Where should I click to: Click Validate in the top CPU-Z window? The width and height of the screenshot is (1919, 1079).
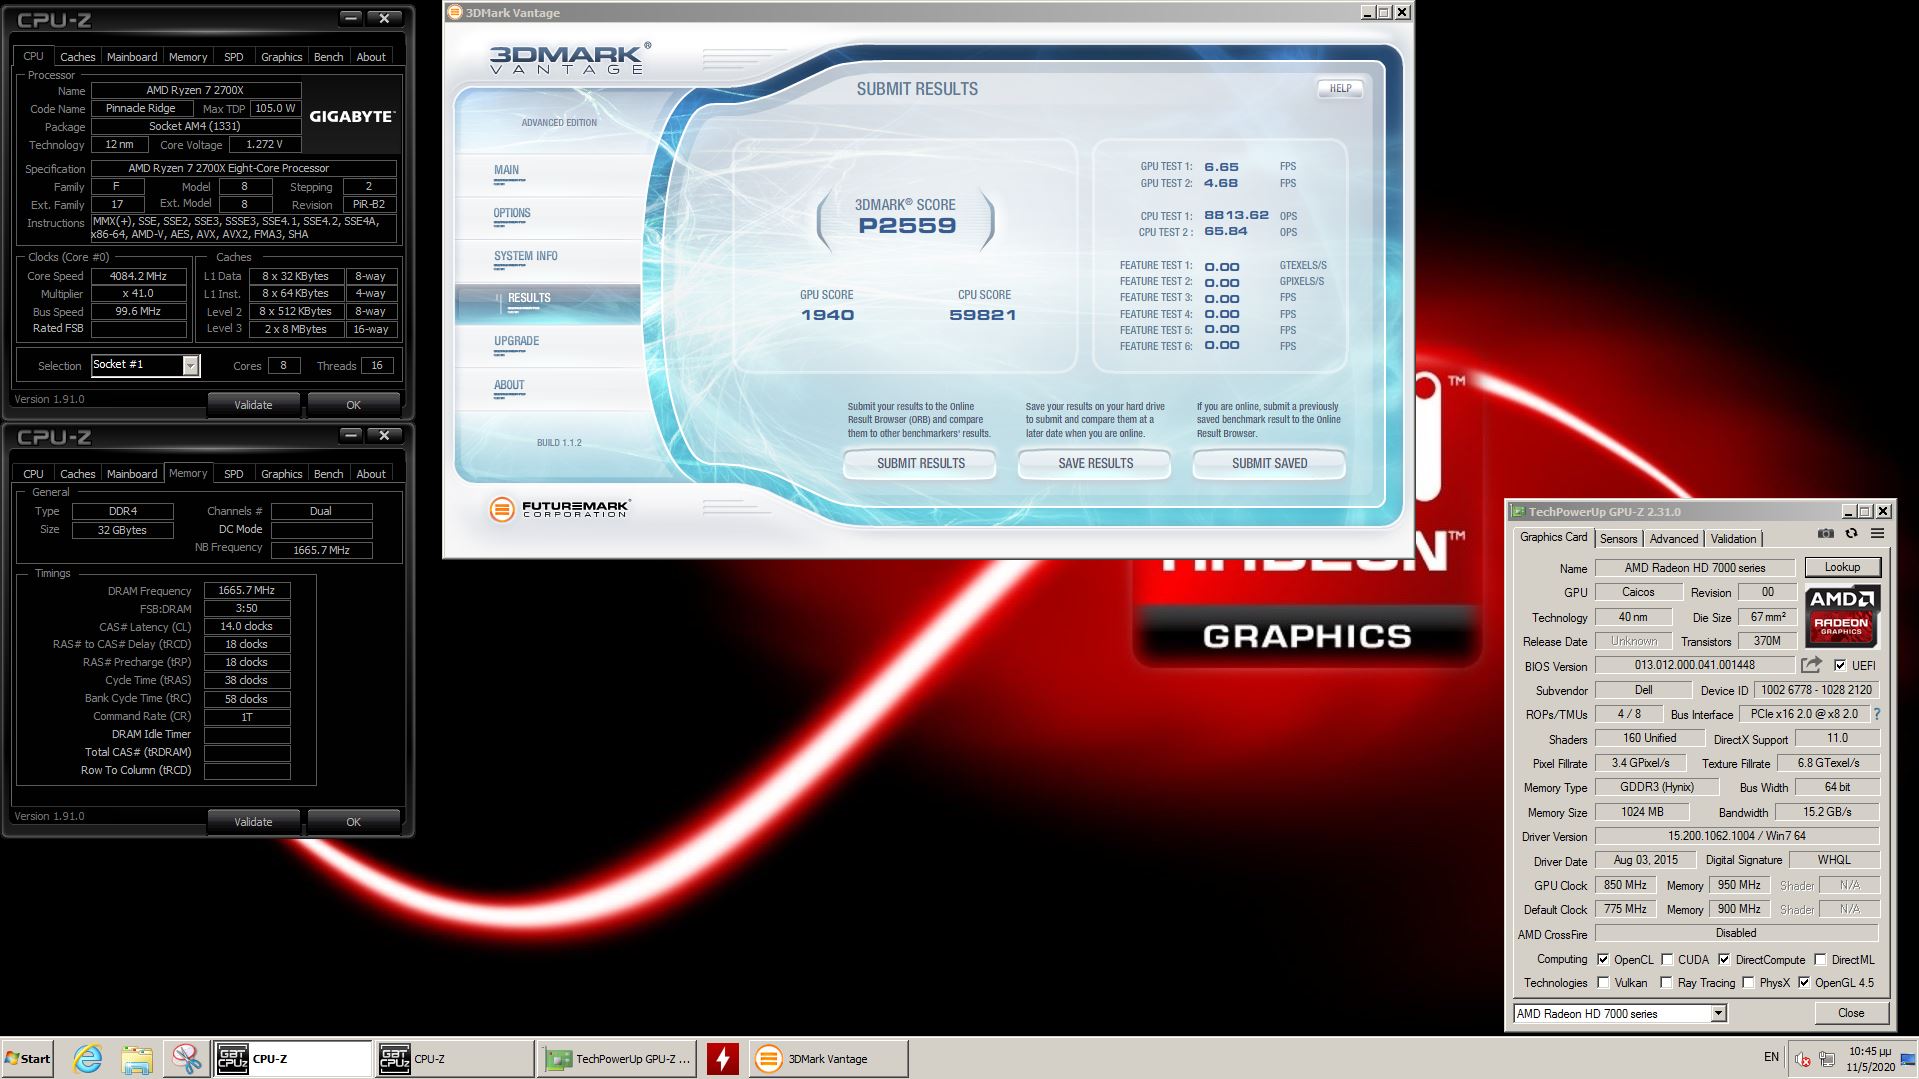(253, 405)
